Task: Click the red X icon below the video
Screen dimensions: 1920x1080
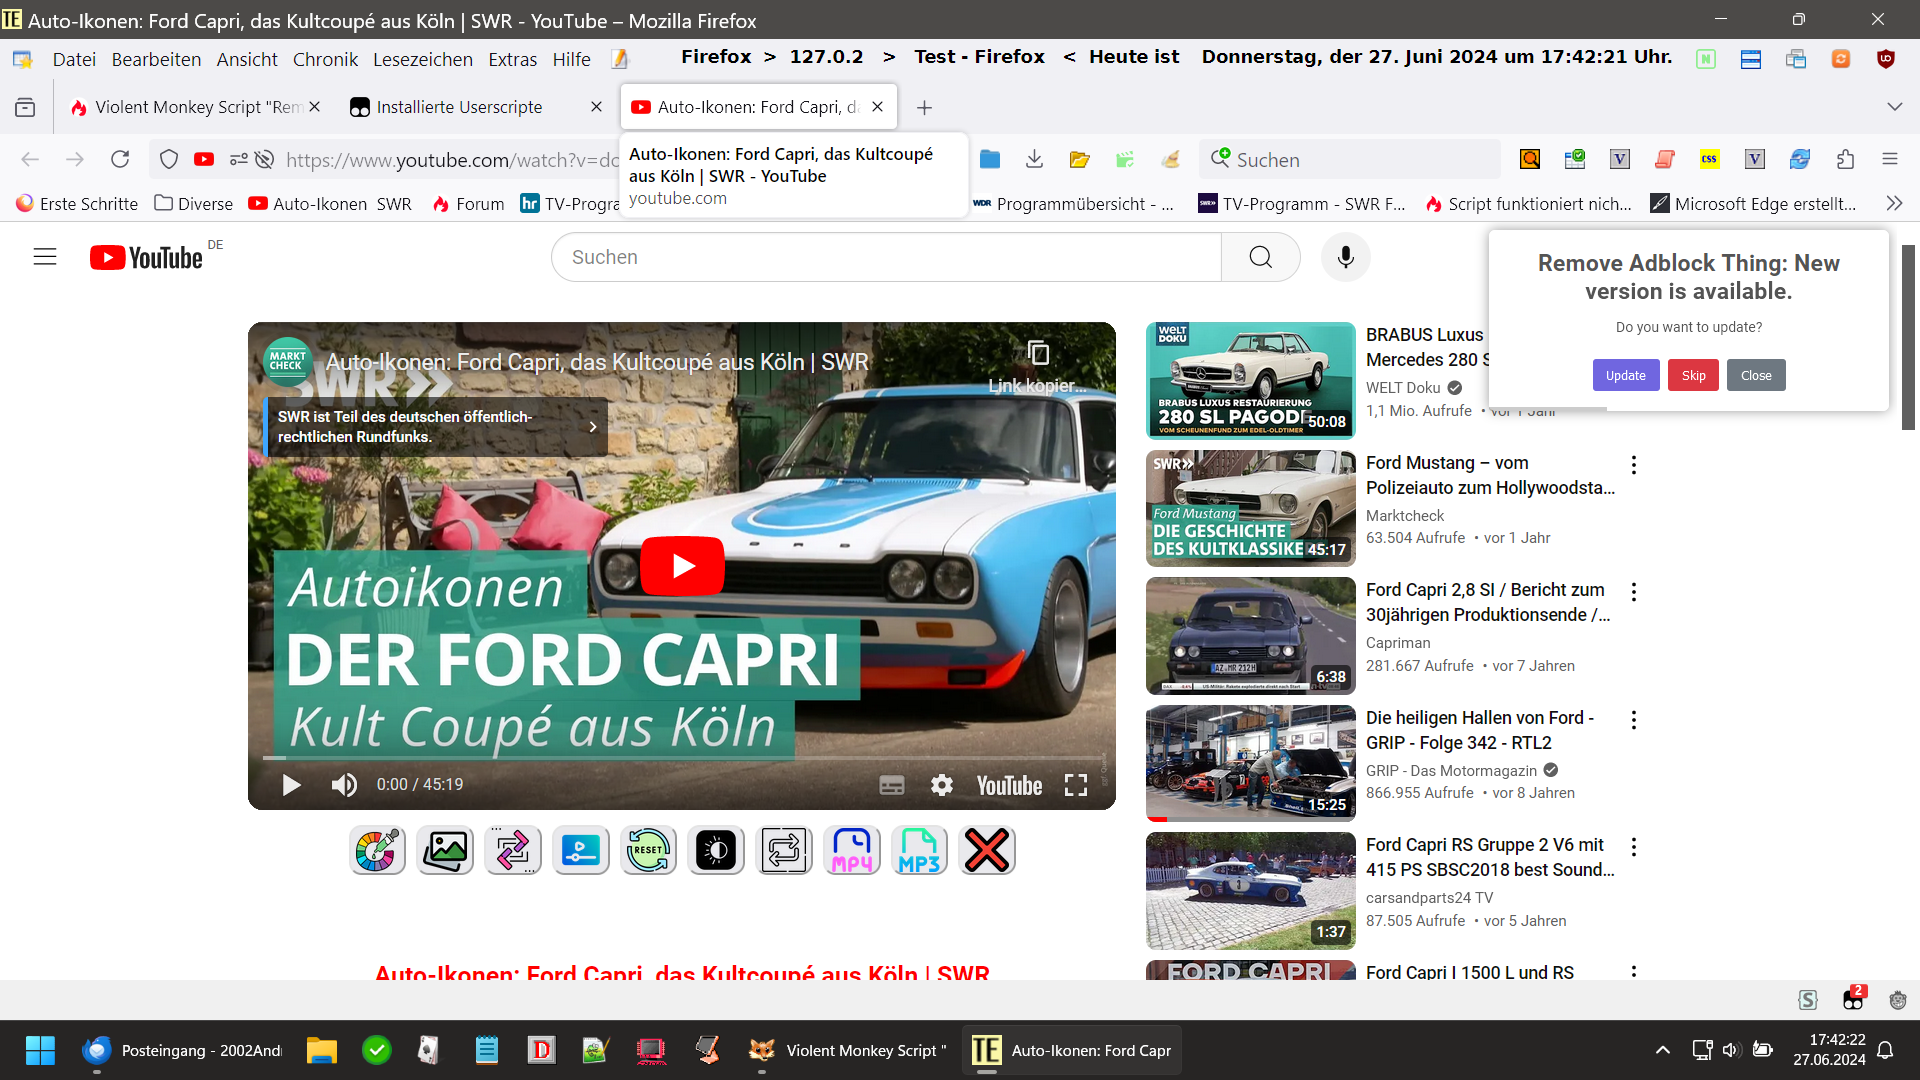Action: (987, 851)
